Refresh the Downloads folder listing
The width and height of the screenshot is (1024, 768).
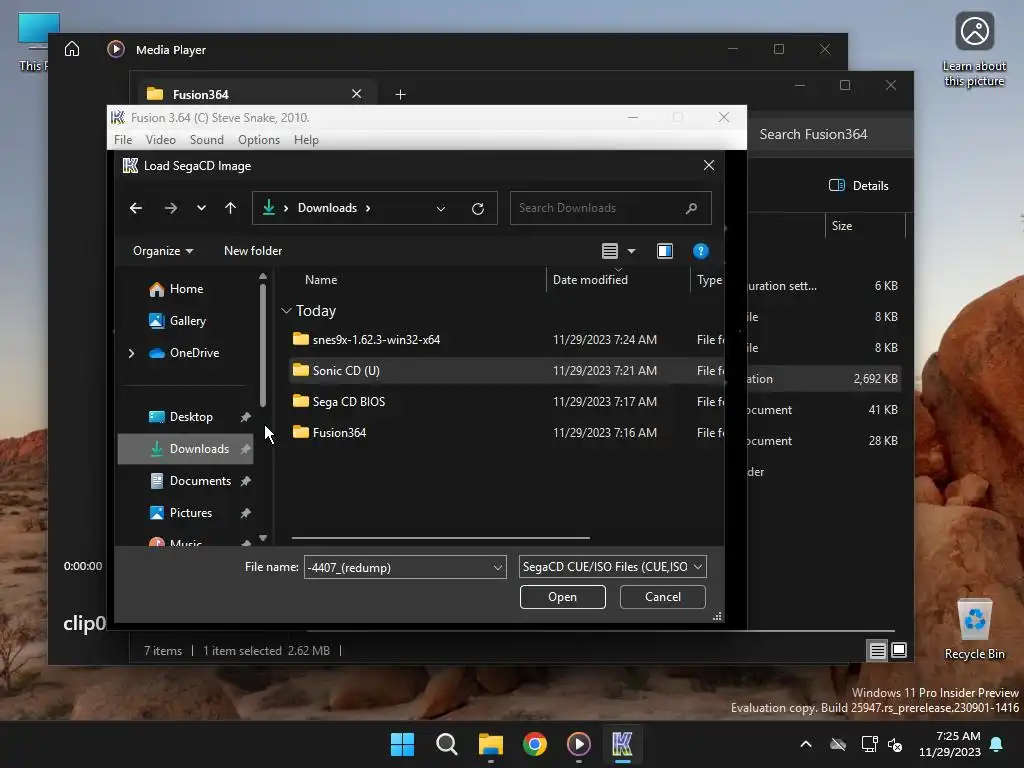click(x=478, y=208)
